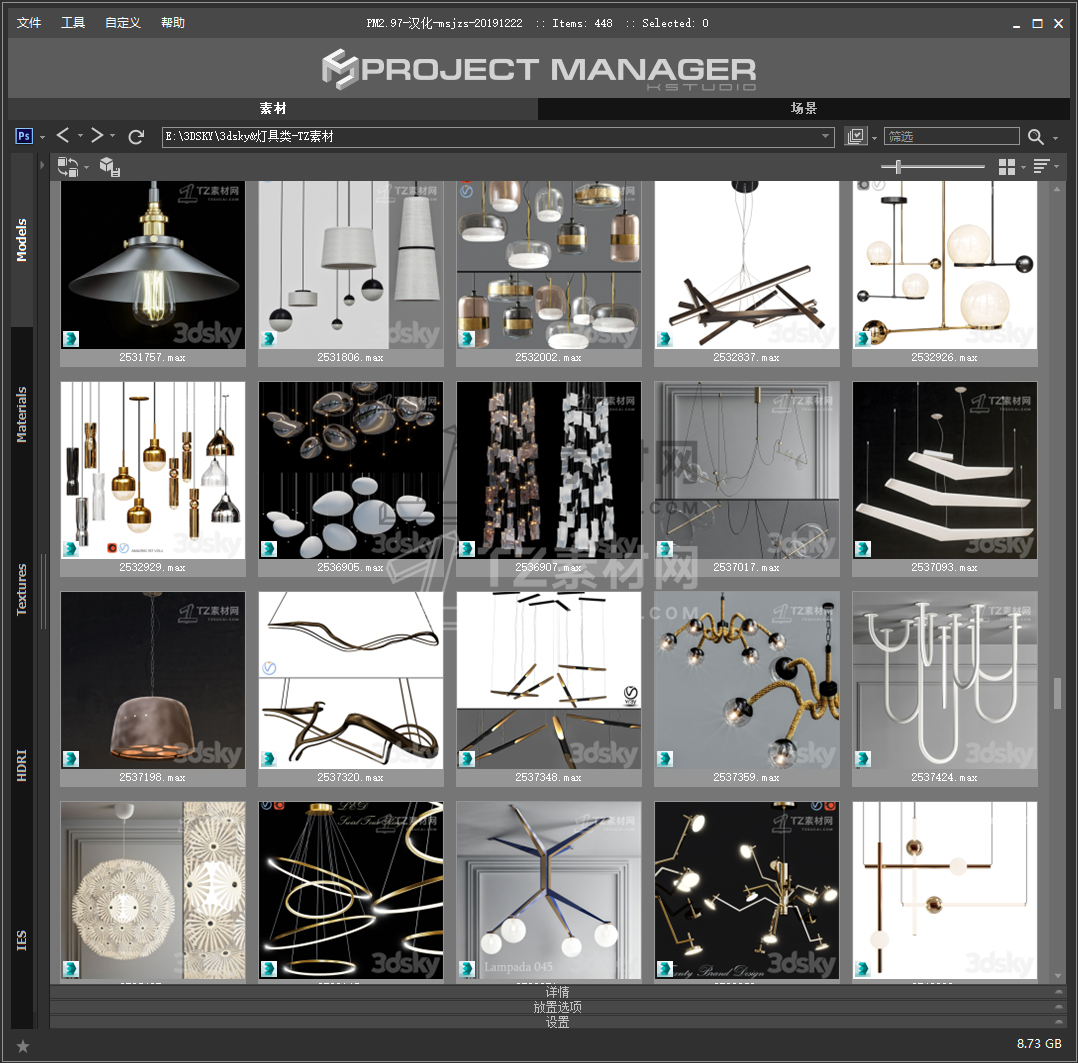Viewport: 1078px width, 1063px height.
Task: Expand the folder path dropdown
Action: [x=825, y=136]
